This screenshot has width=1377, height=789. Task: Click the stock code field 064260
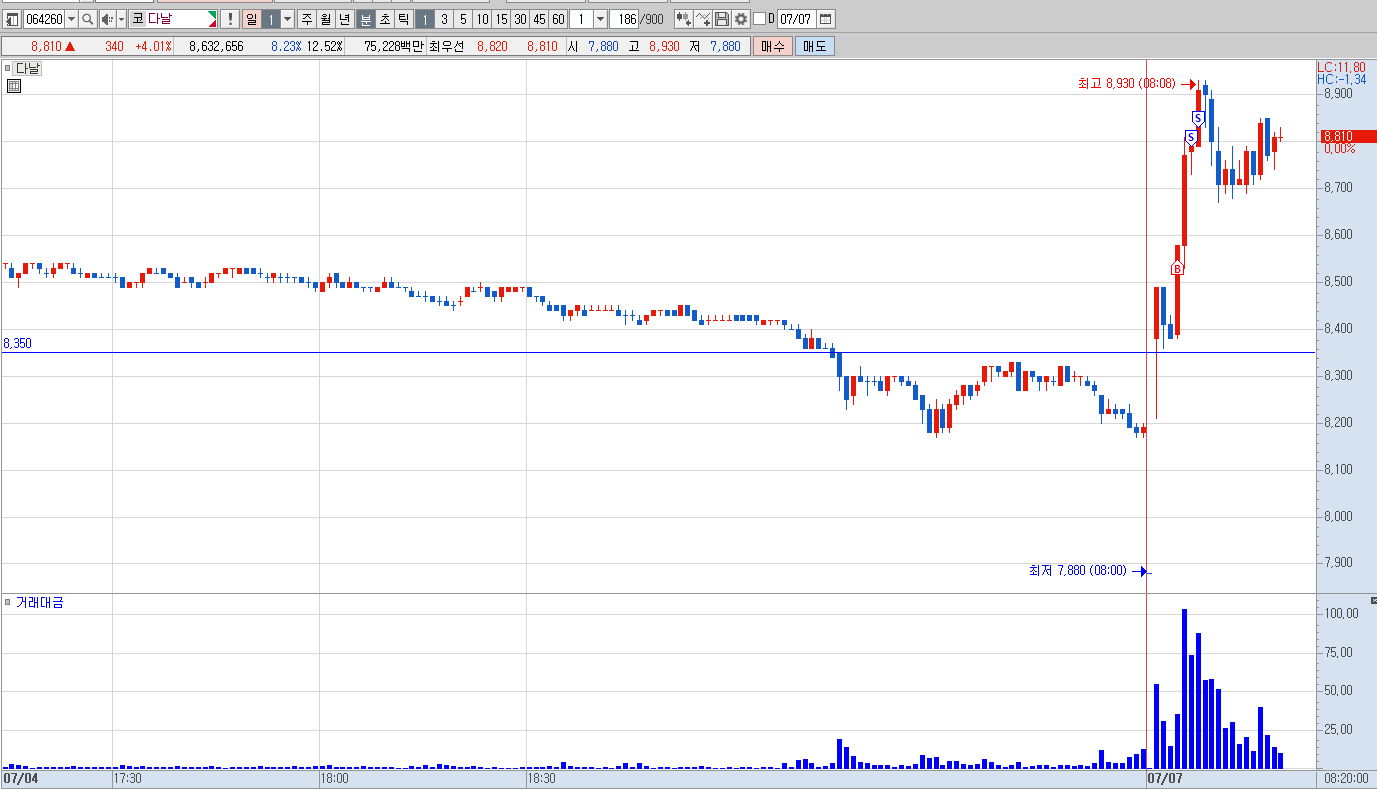[x=44, y=19]
